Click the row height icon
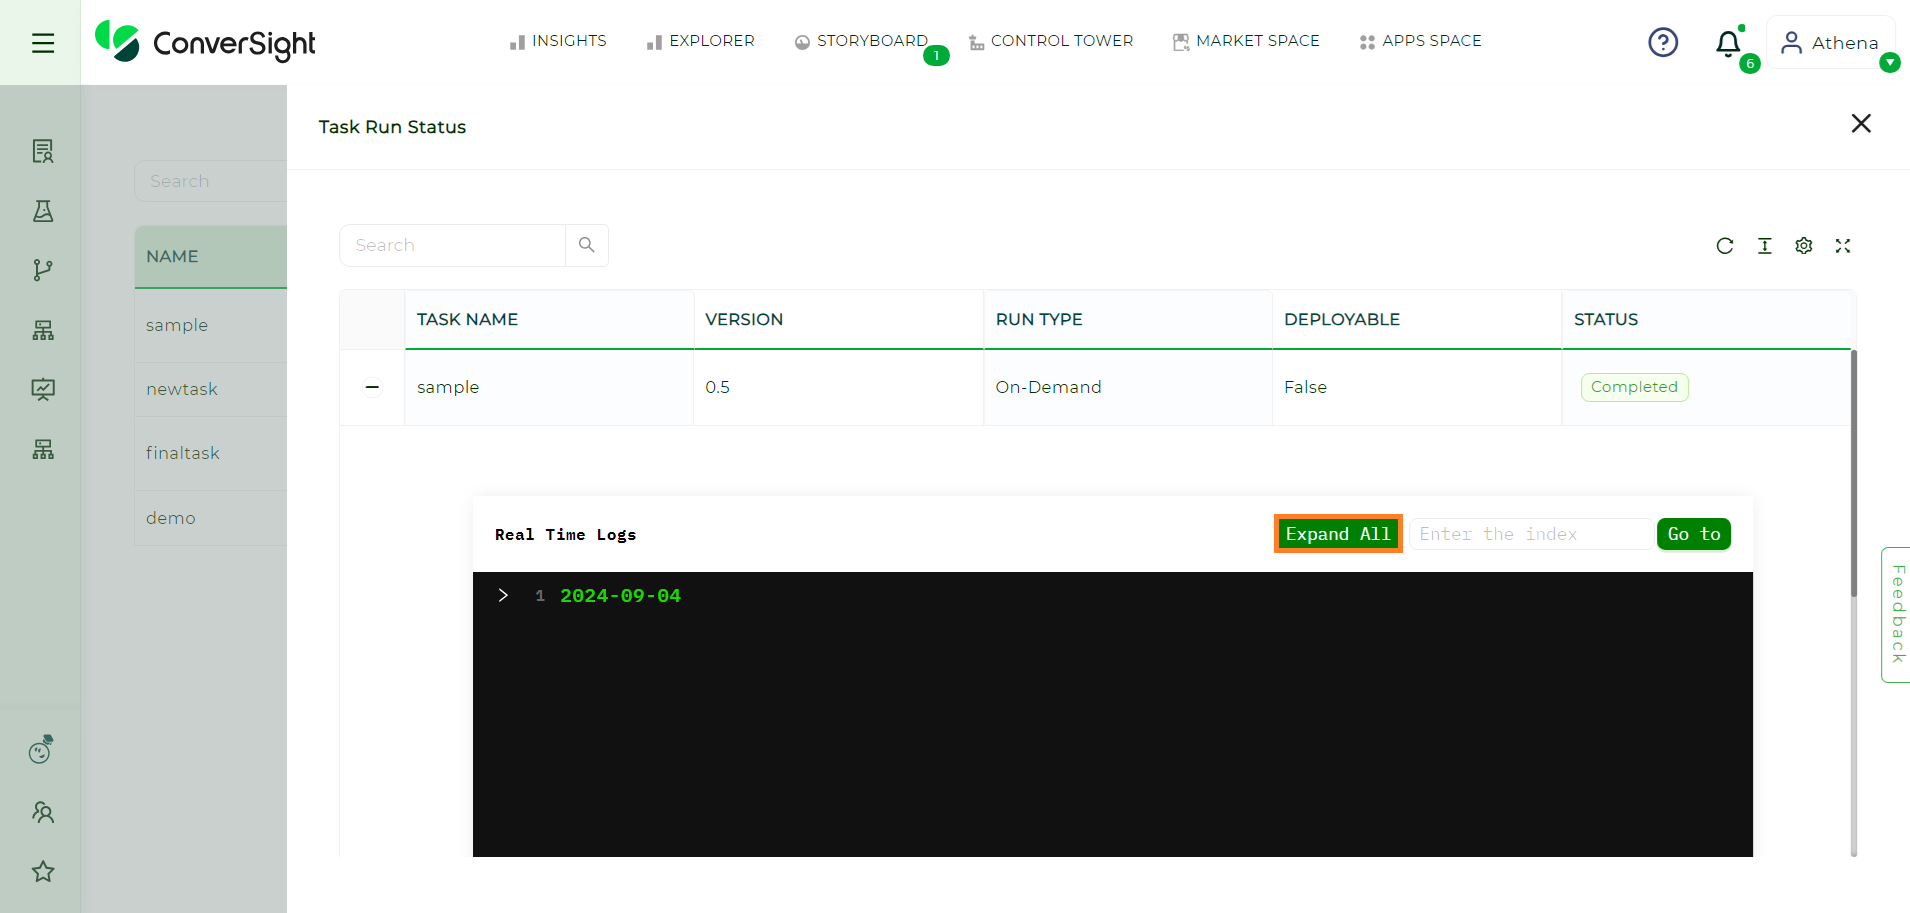1910x913 pixels. 1765,246
